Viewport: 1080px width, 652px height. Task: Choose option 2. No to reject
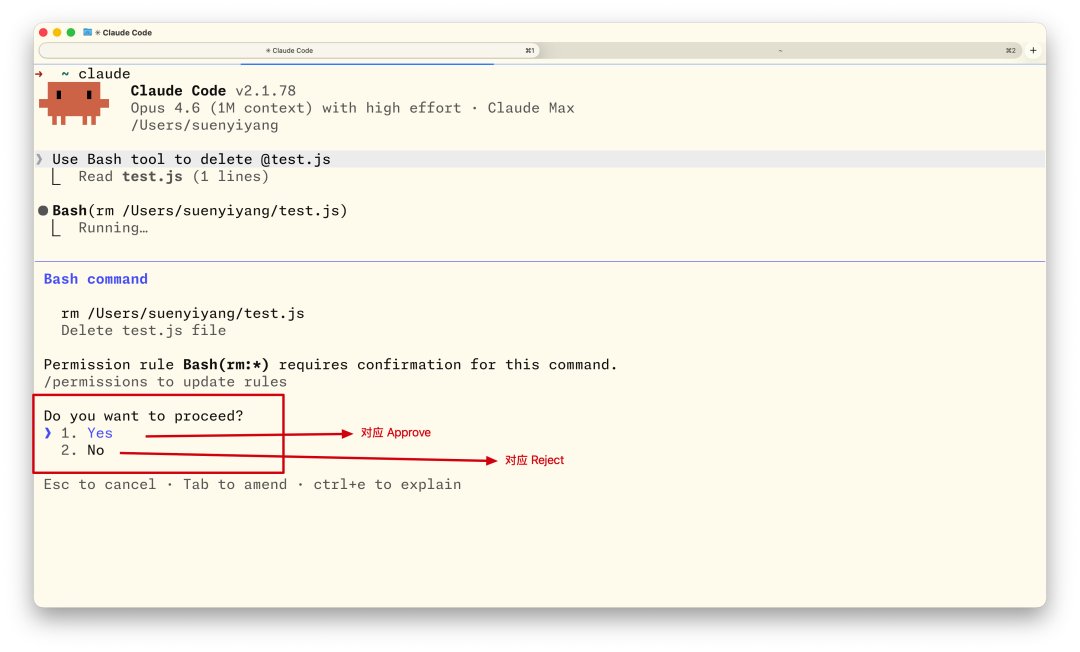pos(83,450)
